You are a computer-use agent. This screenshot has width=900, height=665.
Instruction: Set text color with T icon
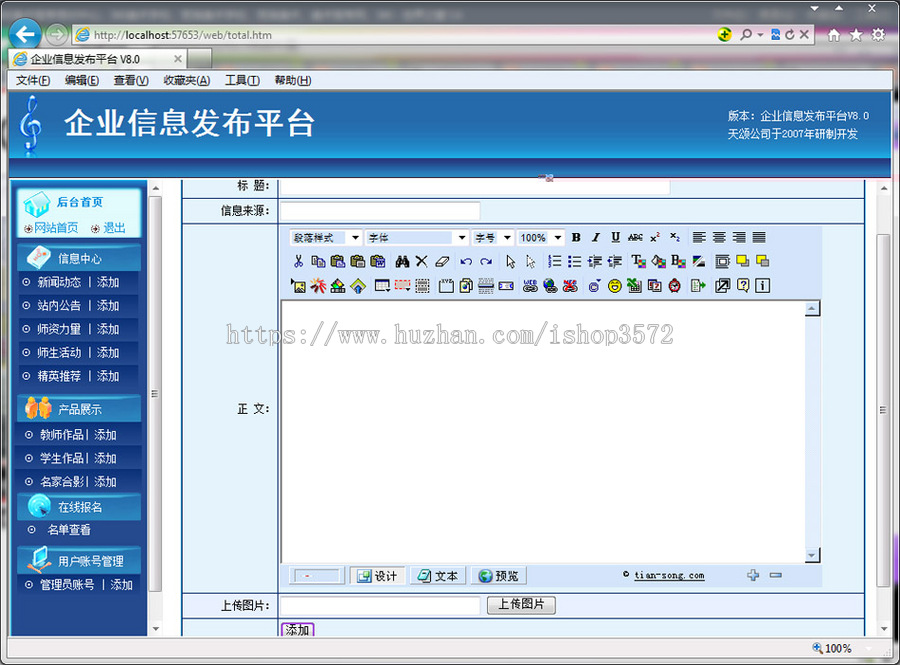(638, 262)
